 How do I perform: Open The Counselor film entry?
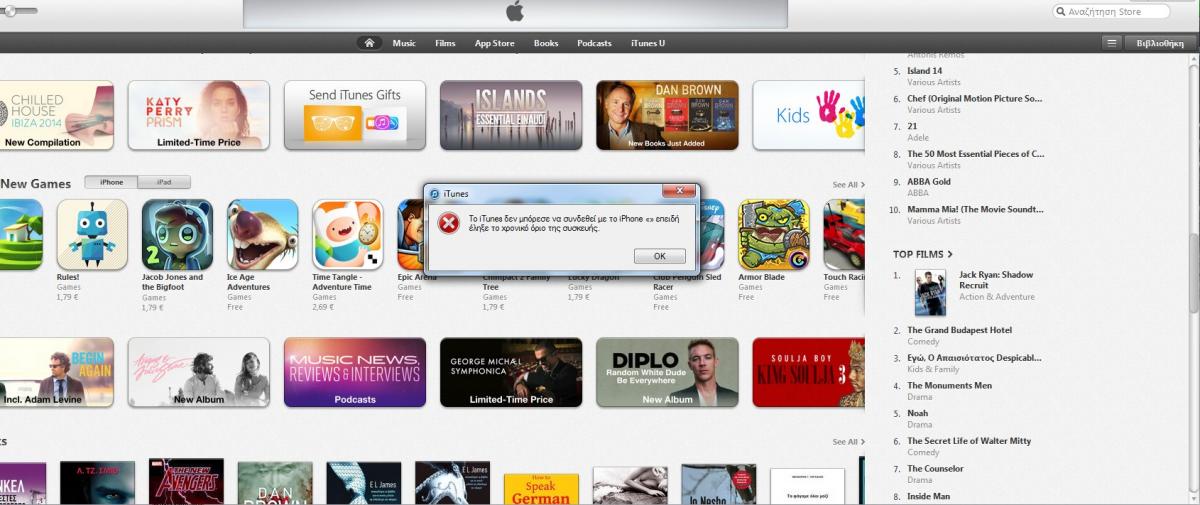pos(935,469)
